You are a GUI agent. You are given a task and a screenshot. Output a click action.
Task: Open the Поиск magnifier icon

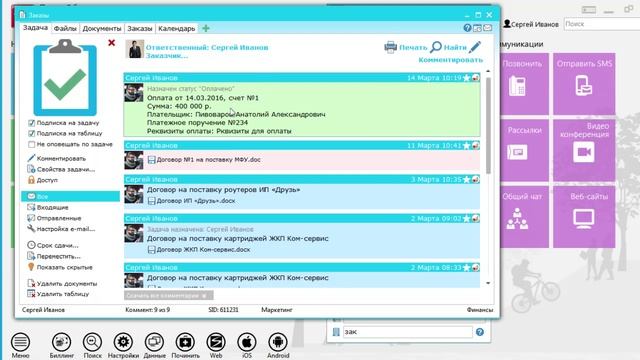pos(93,345)
